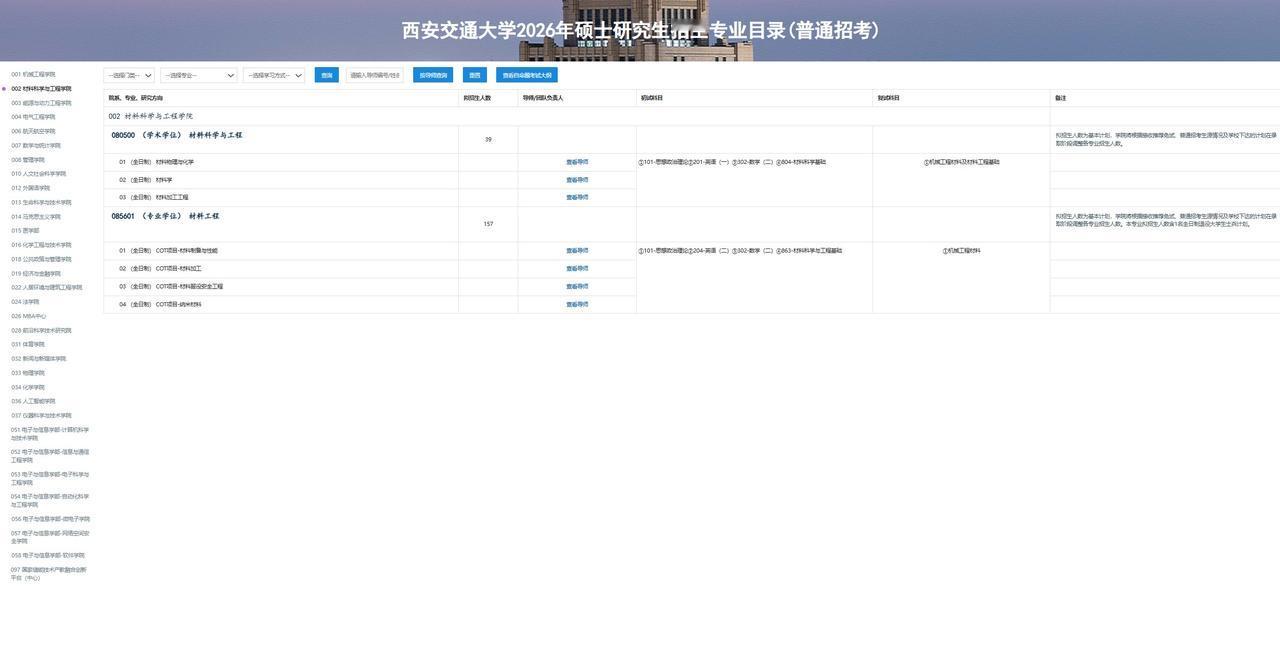The image size is (1280, 646).
Task: Select 031 体育学院 in sidebar
Action: pos(28,344)
